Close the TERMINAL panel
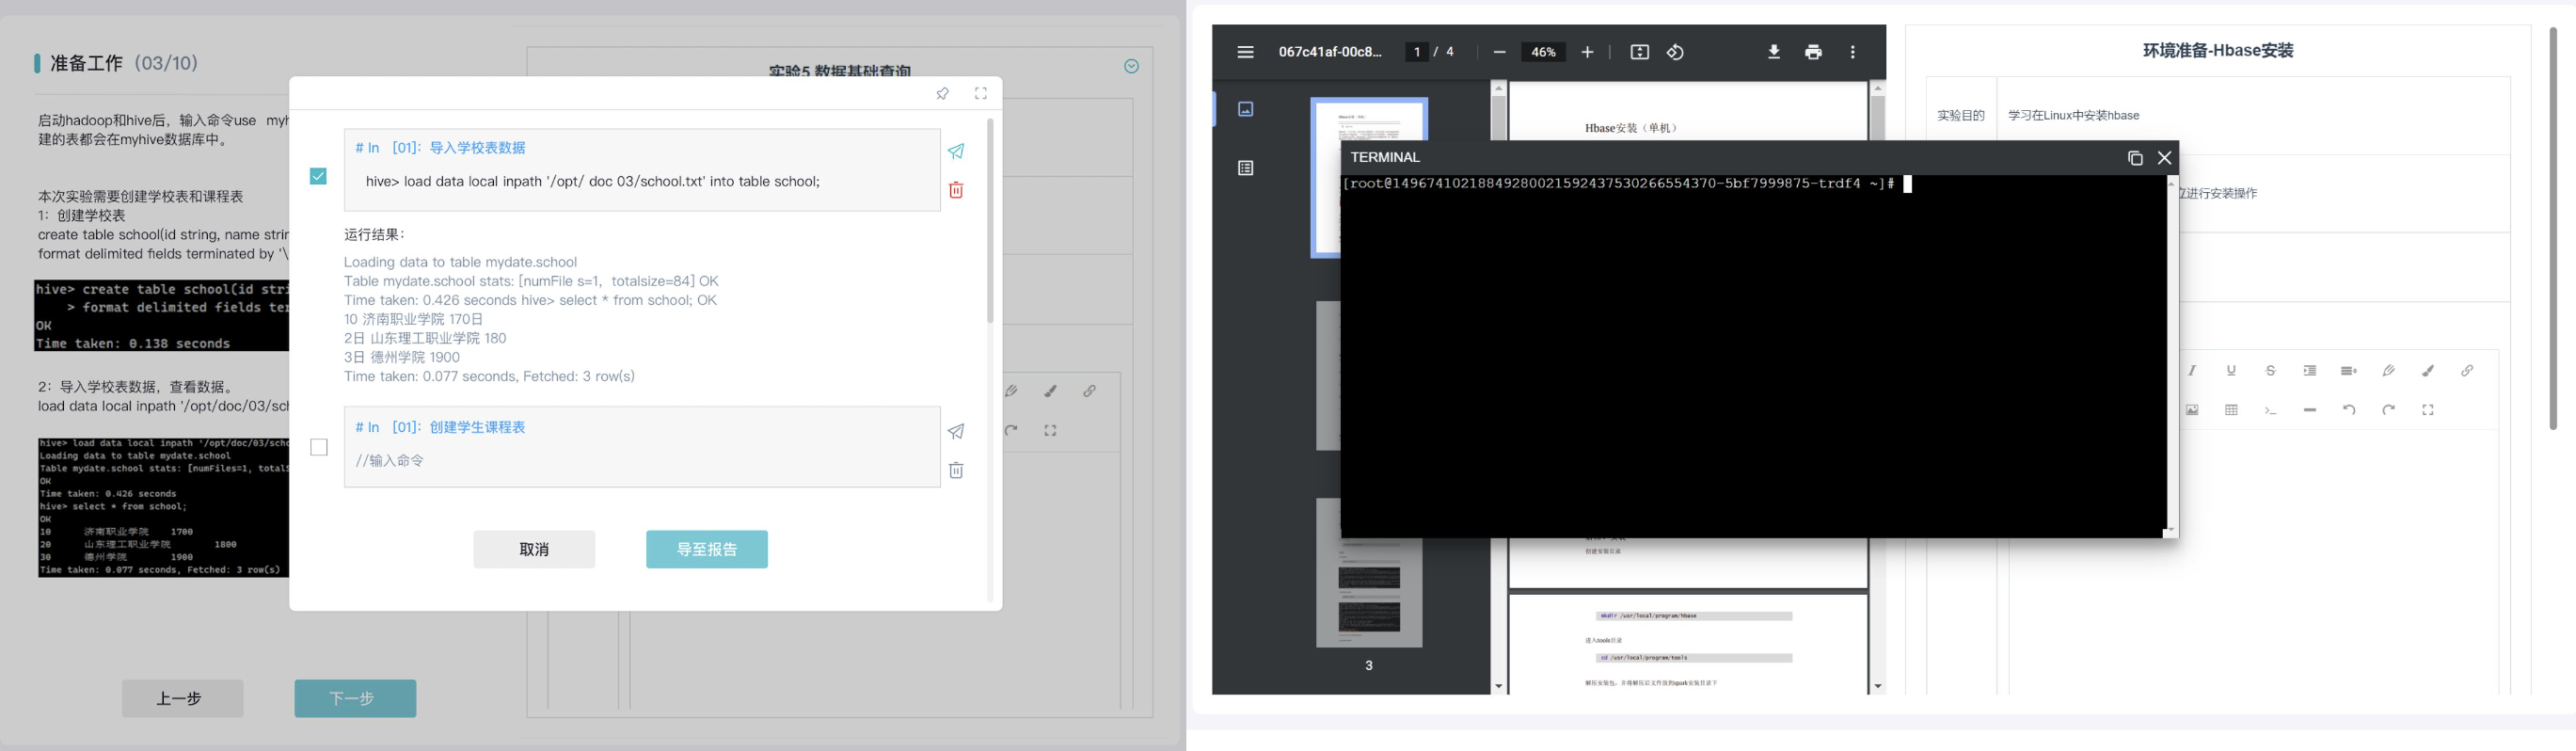2576x751 pixels. click(x=2165, y=158)
